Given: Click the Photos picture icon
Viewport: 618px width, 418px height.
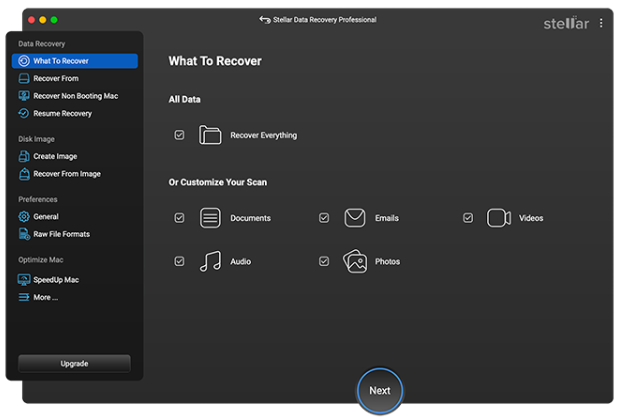Looking at the screenshot, I should point(354,261).
